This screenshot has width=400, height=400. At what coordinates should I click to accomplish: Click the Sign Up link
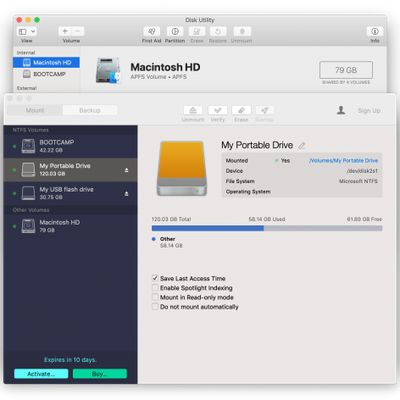369,111
